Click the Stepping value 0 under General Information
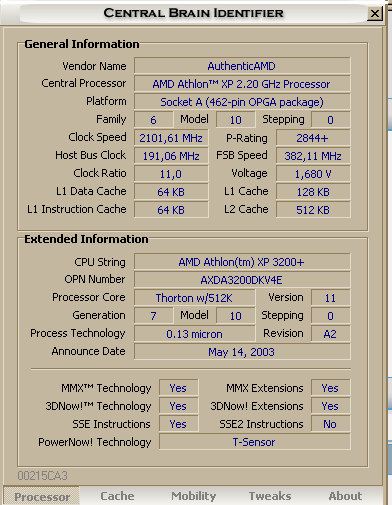This screenshot has width=392, height=505. (x=331, y=120)
